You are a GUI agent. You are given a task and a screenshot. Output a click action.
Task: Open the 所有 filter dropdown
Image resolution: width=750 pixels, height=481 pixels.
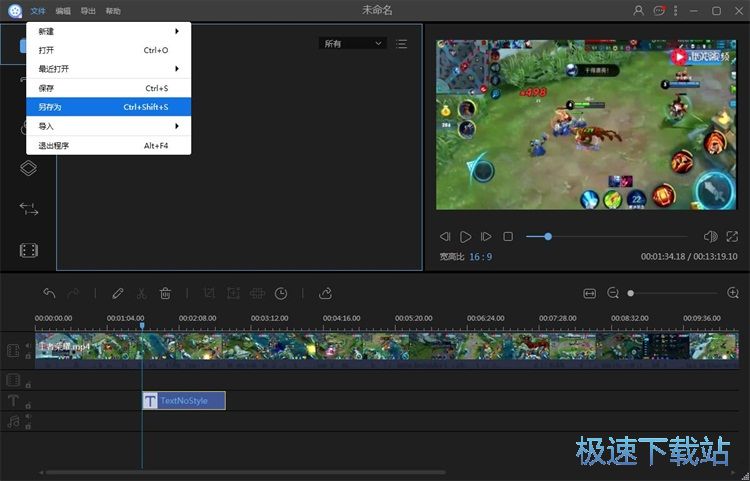[353, 44]
